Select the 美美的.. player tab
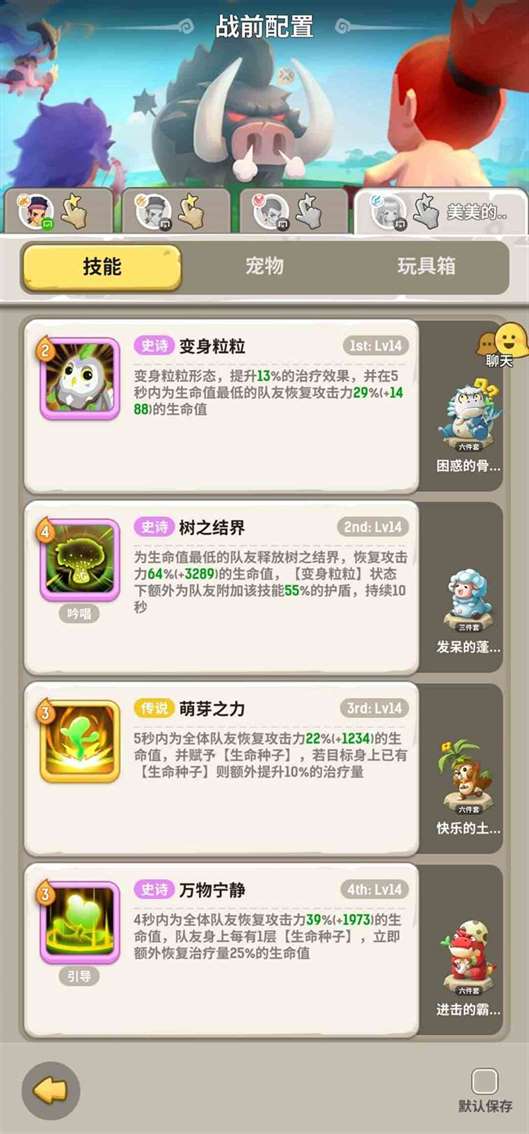 (440, 210)
